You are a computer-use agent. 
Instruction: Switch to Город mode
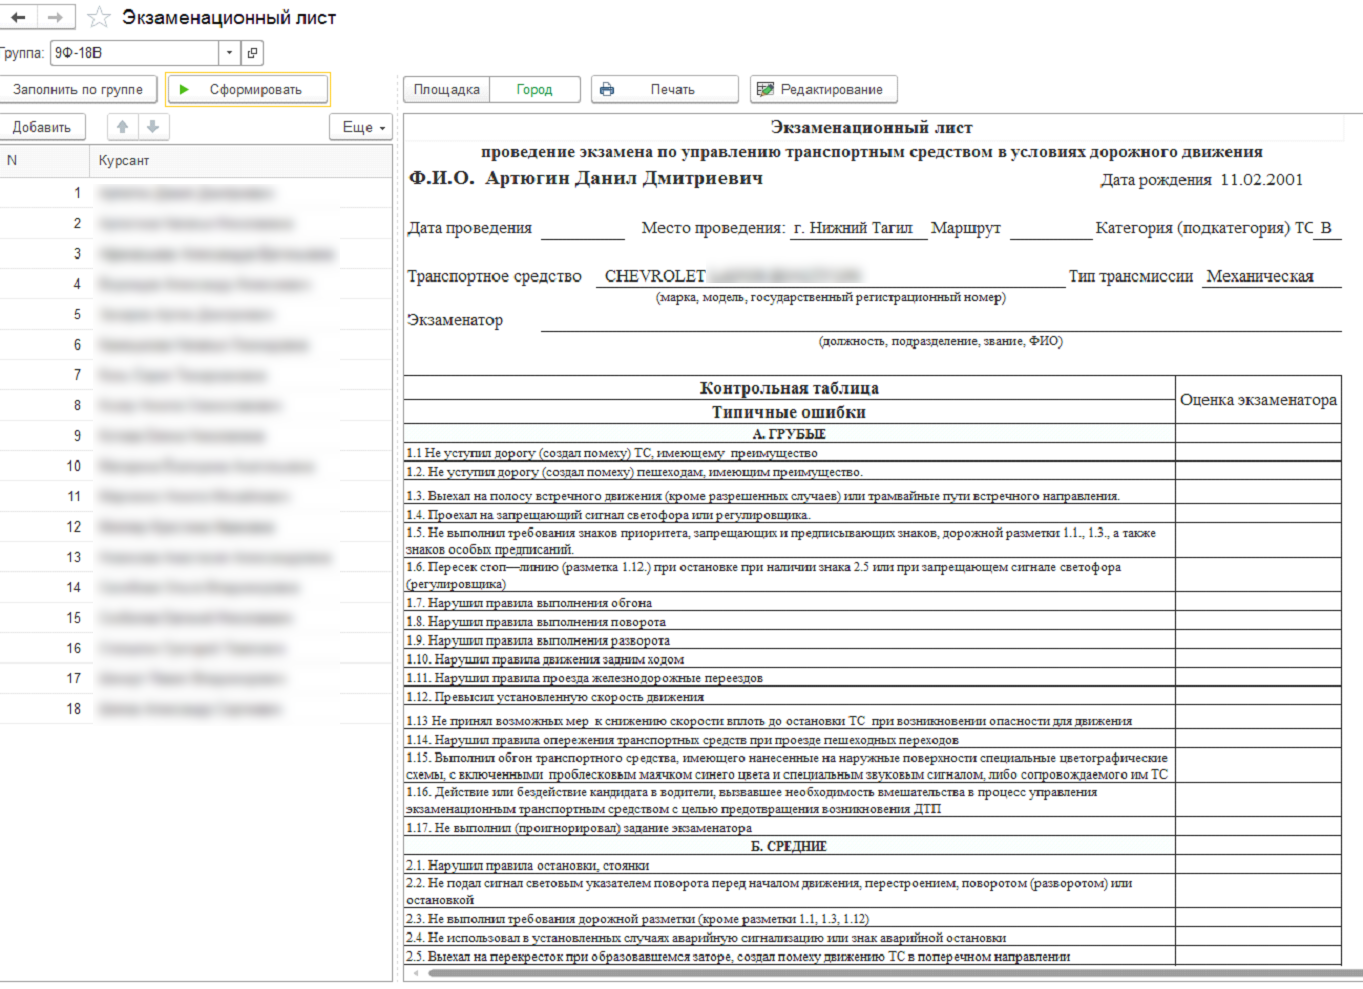coord(535,89)
